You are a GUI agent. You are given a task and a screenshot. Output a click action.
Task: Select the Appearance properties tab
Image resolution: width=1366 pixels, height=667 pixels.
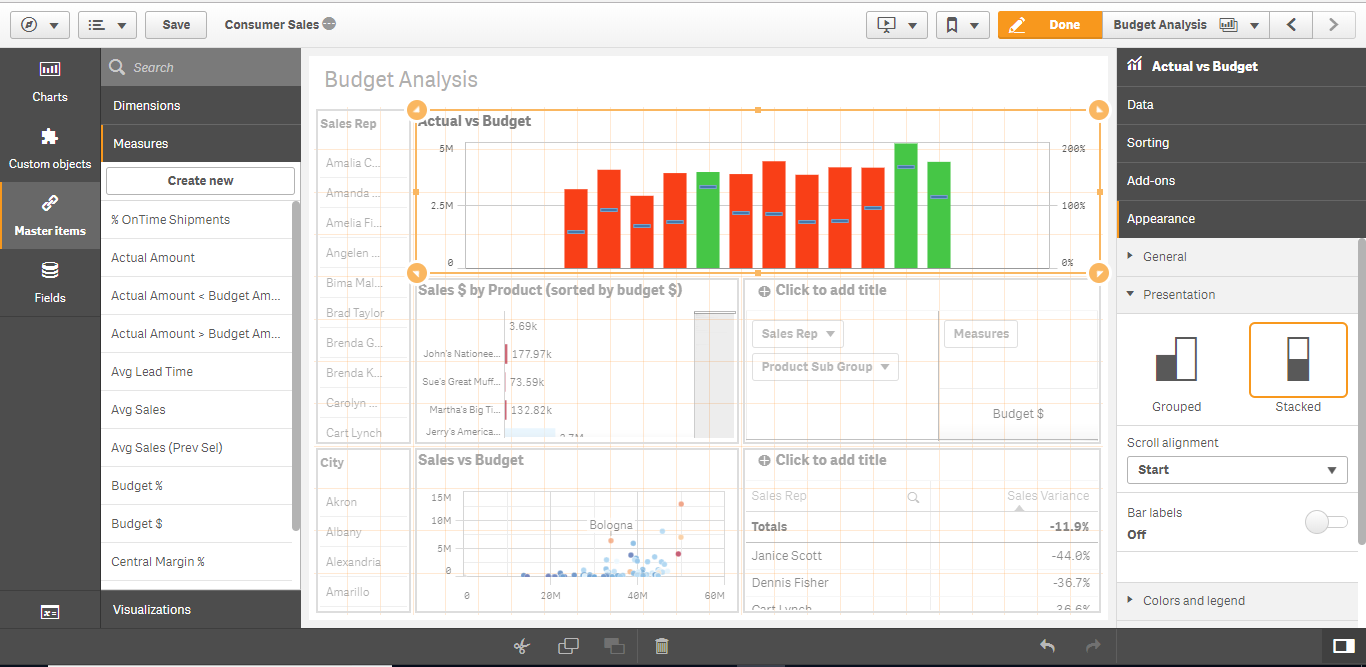(x=1241, y=219)
